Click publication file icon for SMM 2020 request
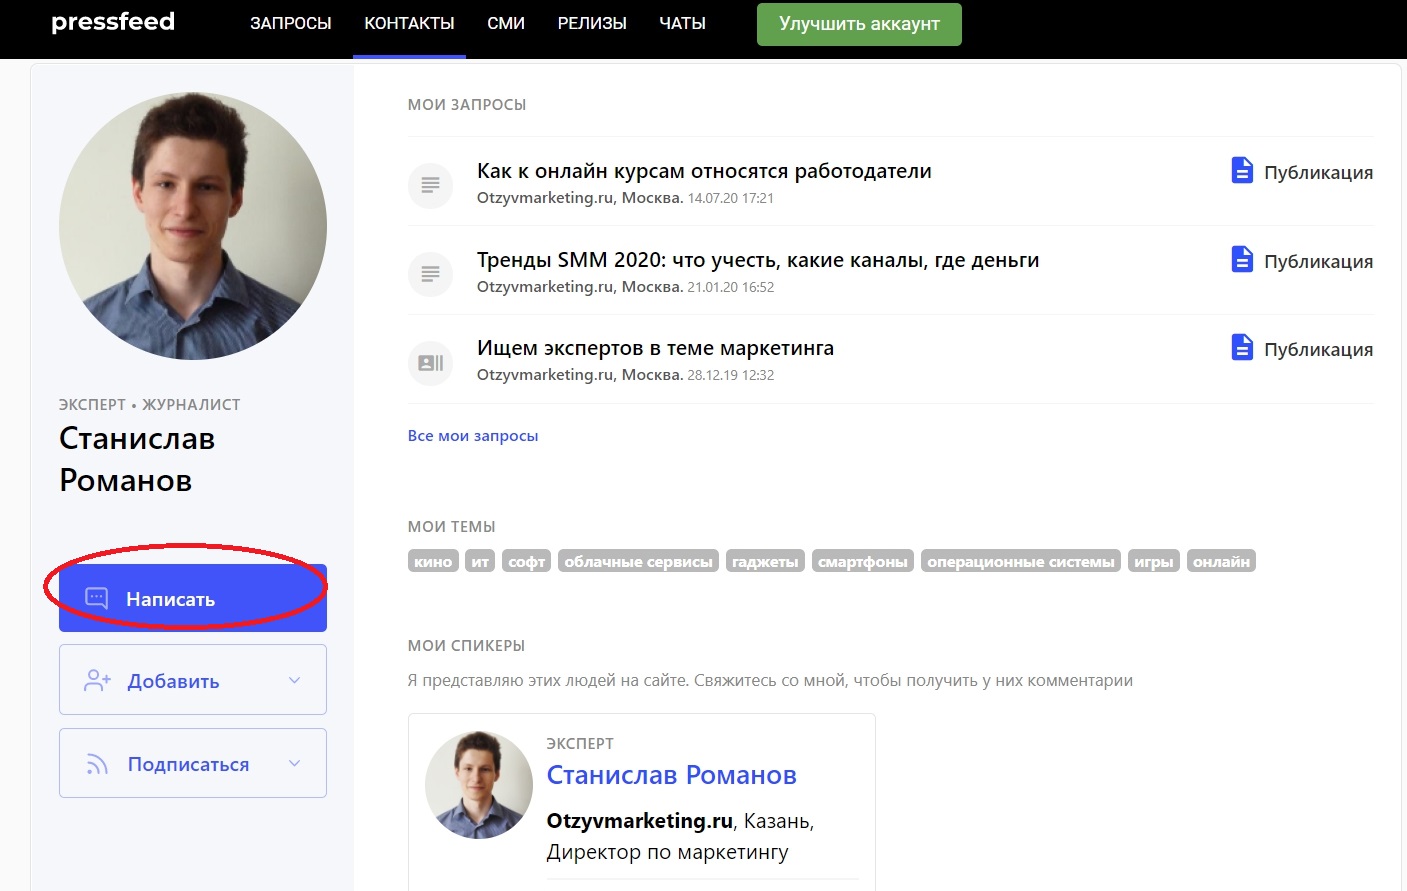Image resolution: width=1407 pixels, height=891 pixels. pyautogui.click(x=1241, y=260)
